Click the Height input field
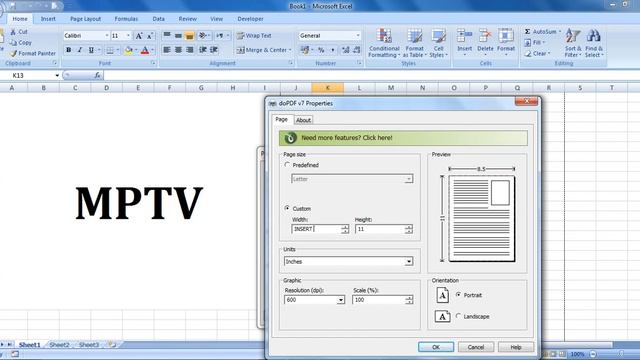The height and width of the screenshot is (360, 640). coord(380,229)
